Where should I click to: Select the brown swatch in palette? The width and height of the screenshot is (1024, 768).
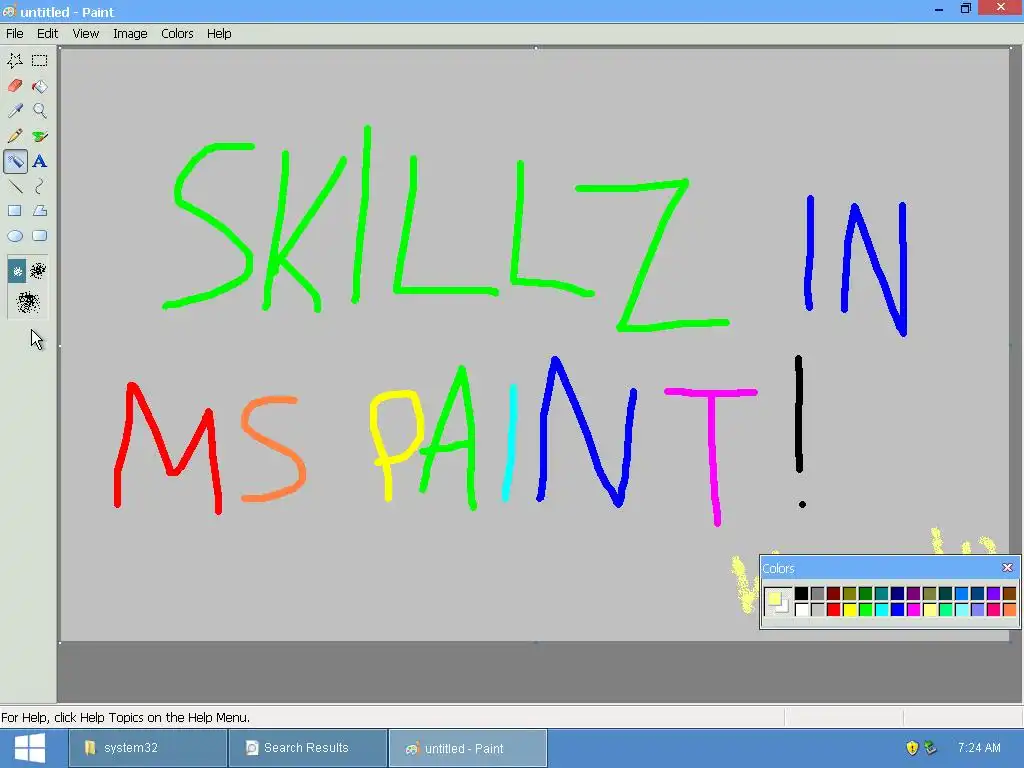click(1009, 594)
